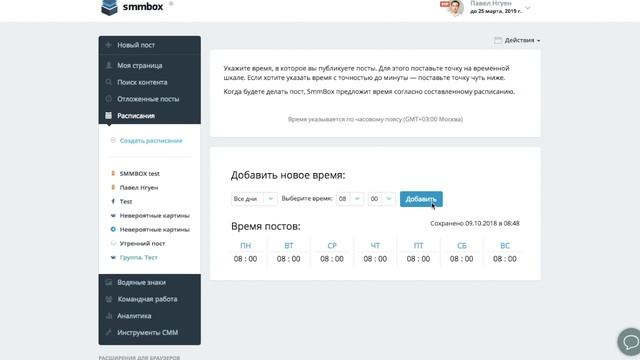The height and width of the screenshot is (360, 640).
Task: Click the smmbox logo icon
Action: (109, 7)
